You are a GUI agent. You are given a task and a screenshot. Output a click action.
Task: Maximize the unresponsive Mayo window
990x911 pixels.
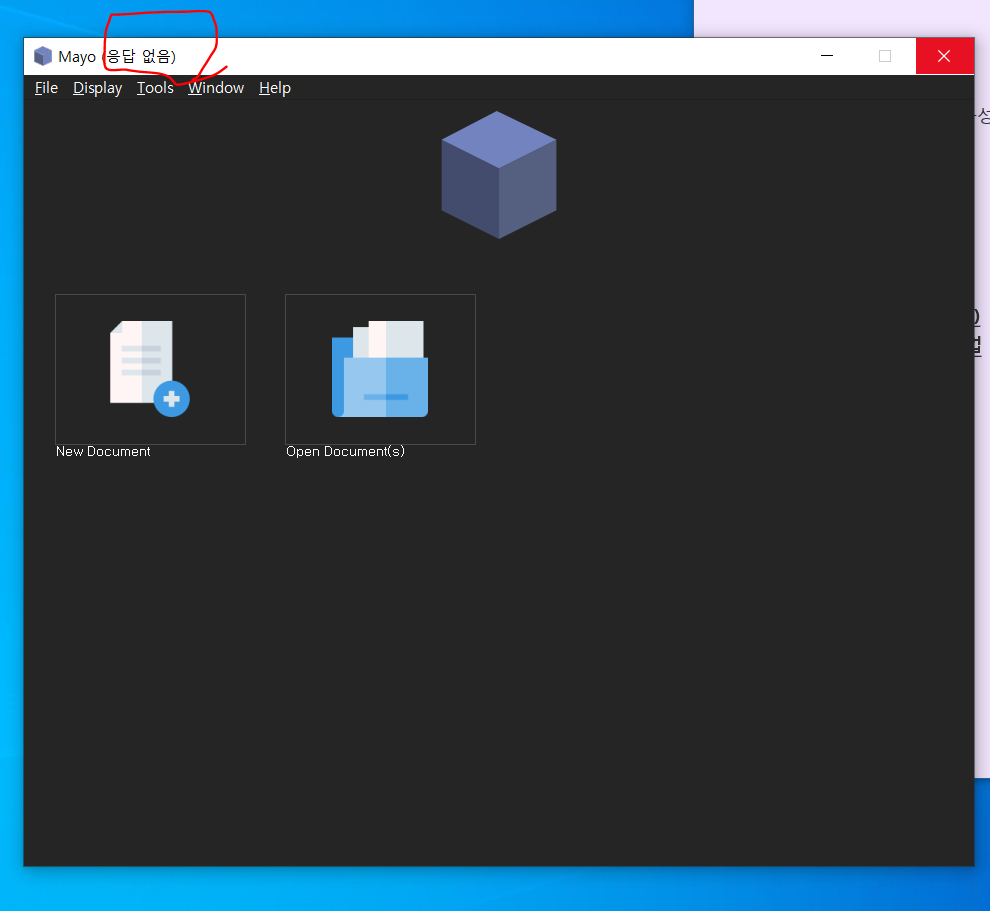tap(885, 56)
